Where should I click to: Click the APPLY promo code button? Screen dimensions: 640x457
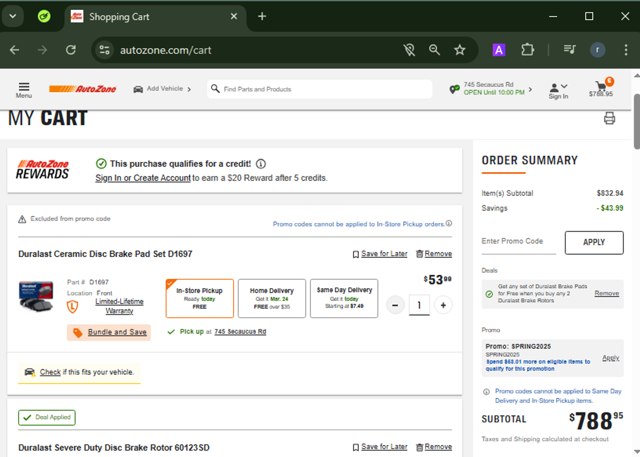(594, 242)
